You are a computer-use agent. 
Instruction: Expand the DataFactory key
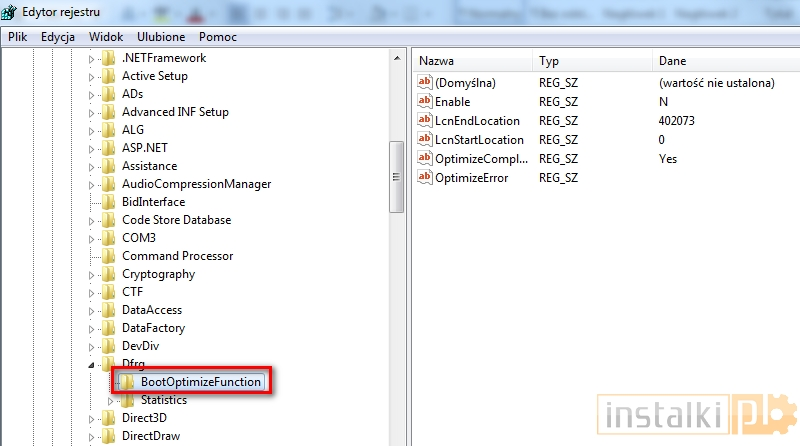91,329
